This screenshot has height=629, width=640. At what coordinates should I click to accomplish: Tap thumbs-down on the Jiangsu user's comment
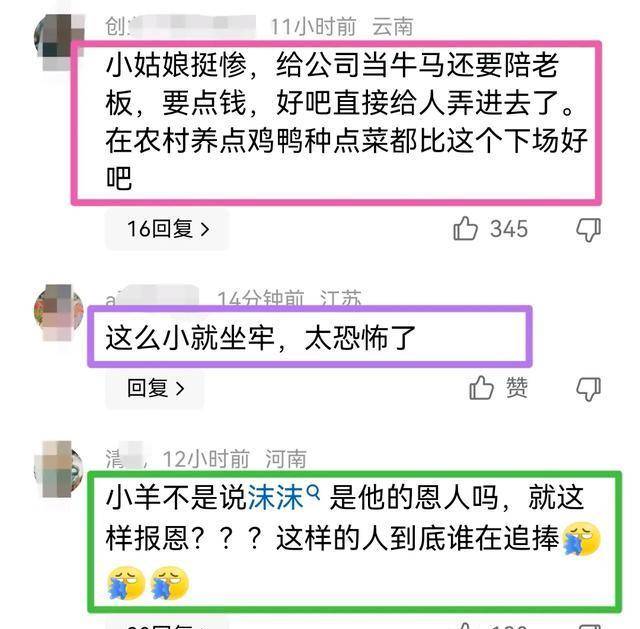click(x=589, y=389)
